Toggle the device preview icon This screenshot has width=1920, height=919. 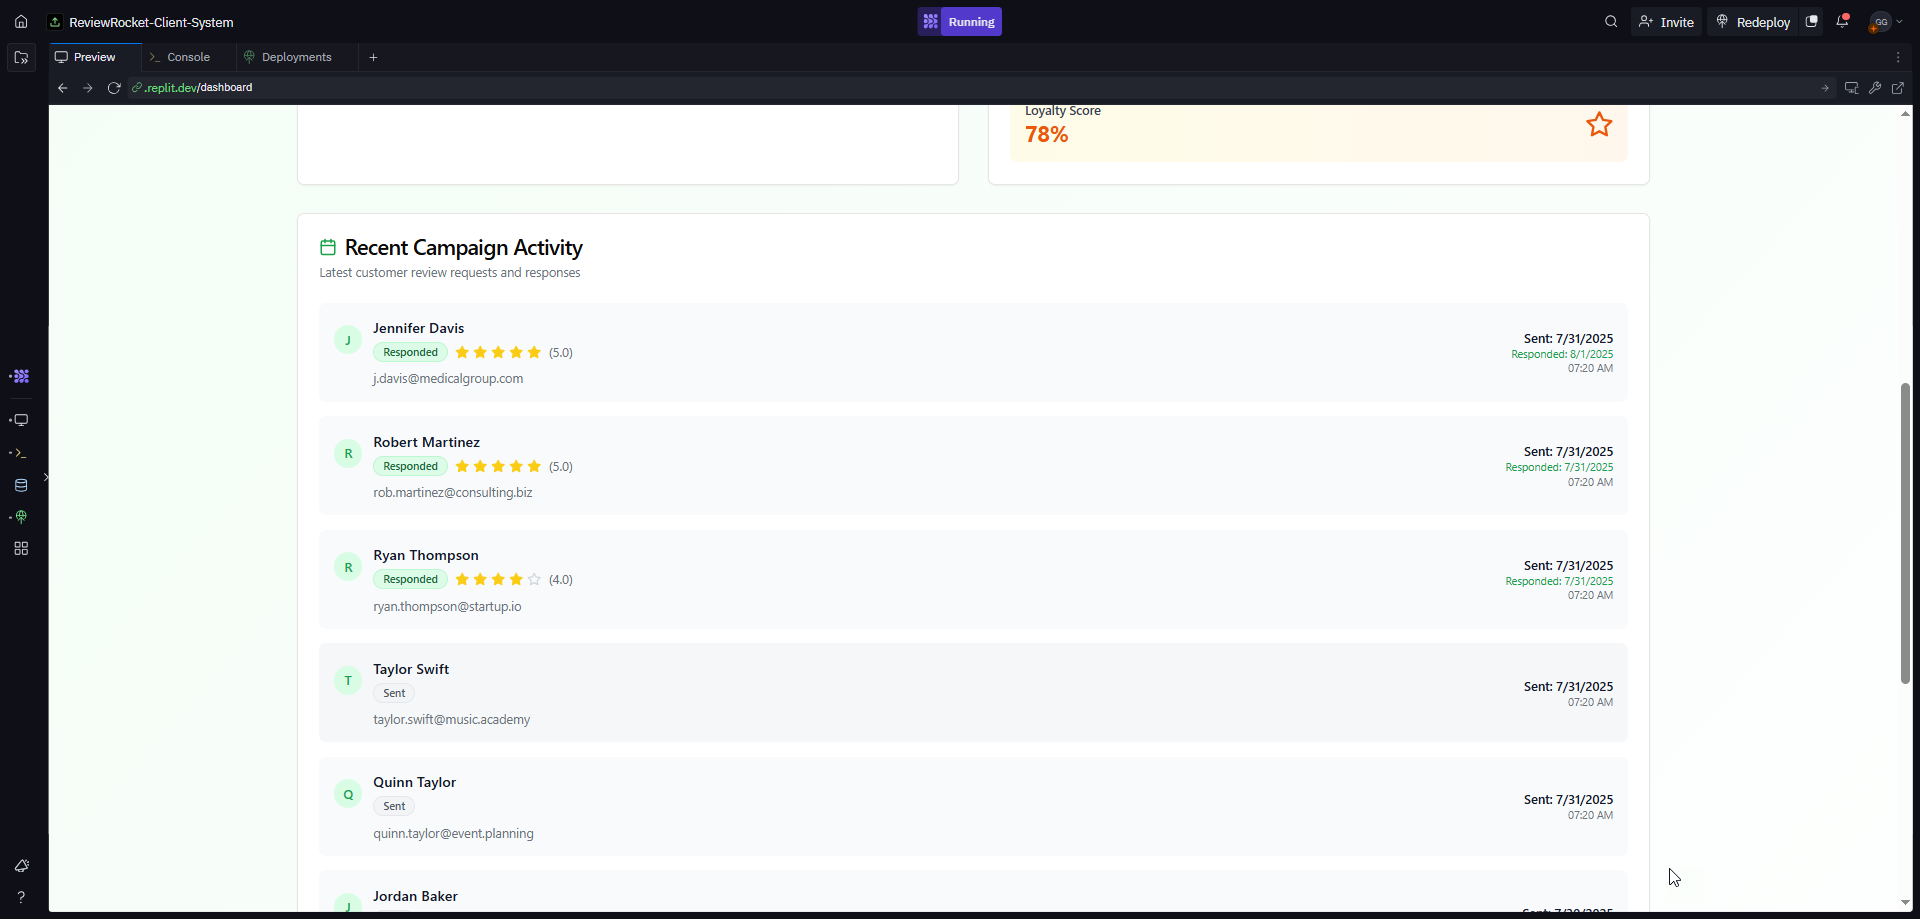click(x=1851, y=88)
